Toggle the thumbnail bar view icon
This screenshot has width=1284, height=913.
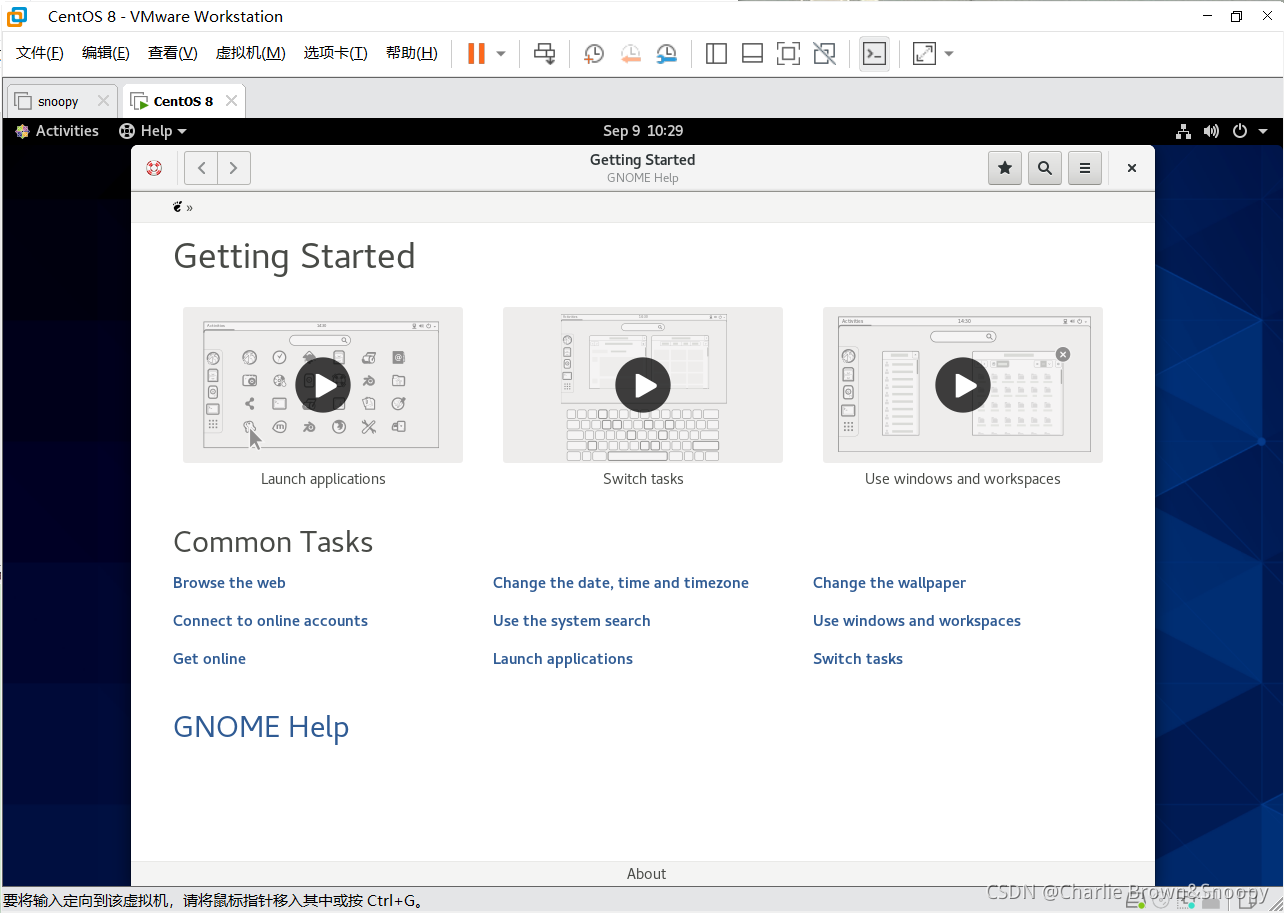pyautogui.click(x=752, y=54)
